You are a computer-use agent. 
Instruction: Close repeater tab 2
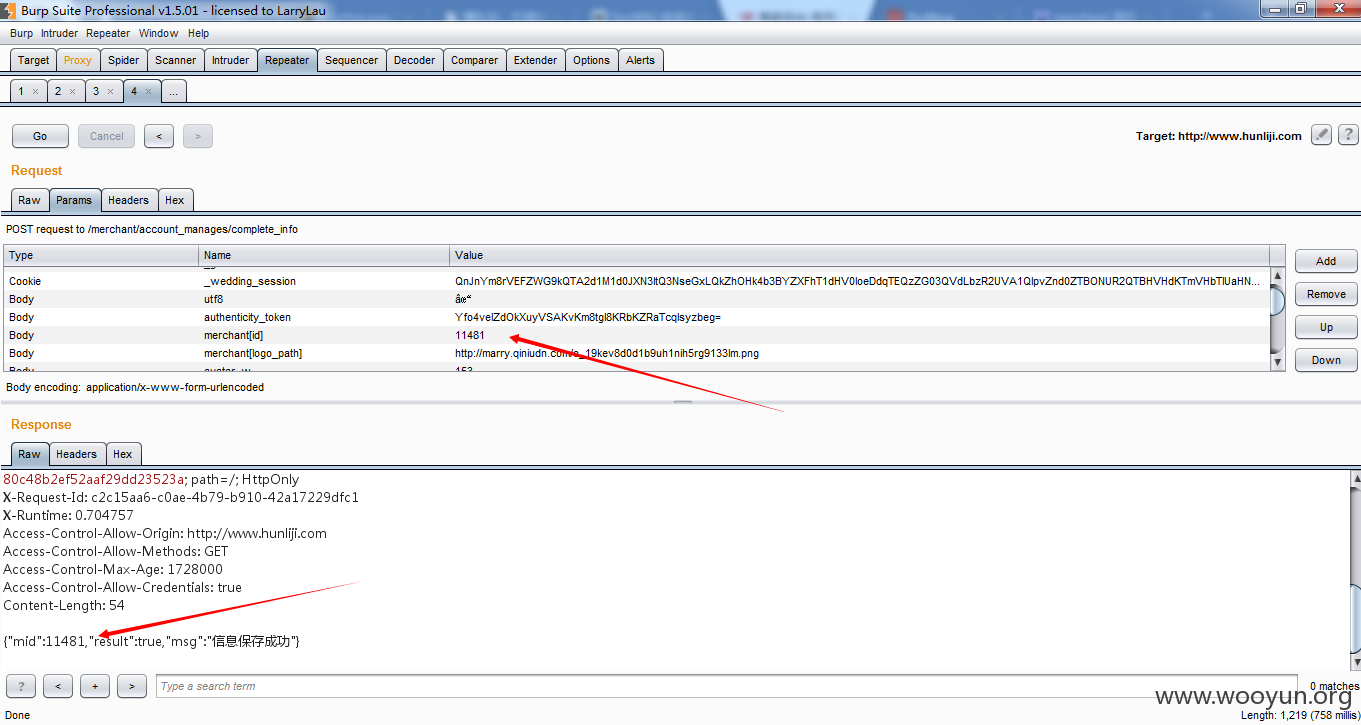(72, 91)
